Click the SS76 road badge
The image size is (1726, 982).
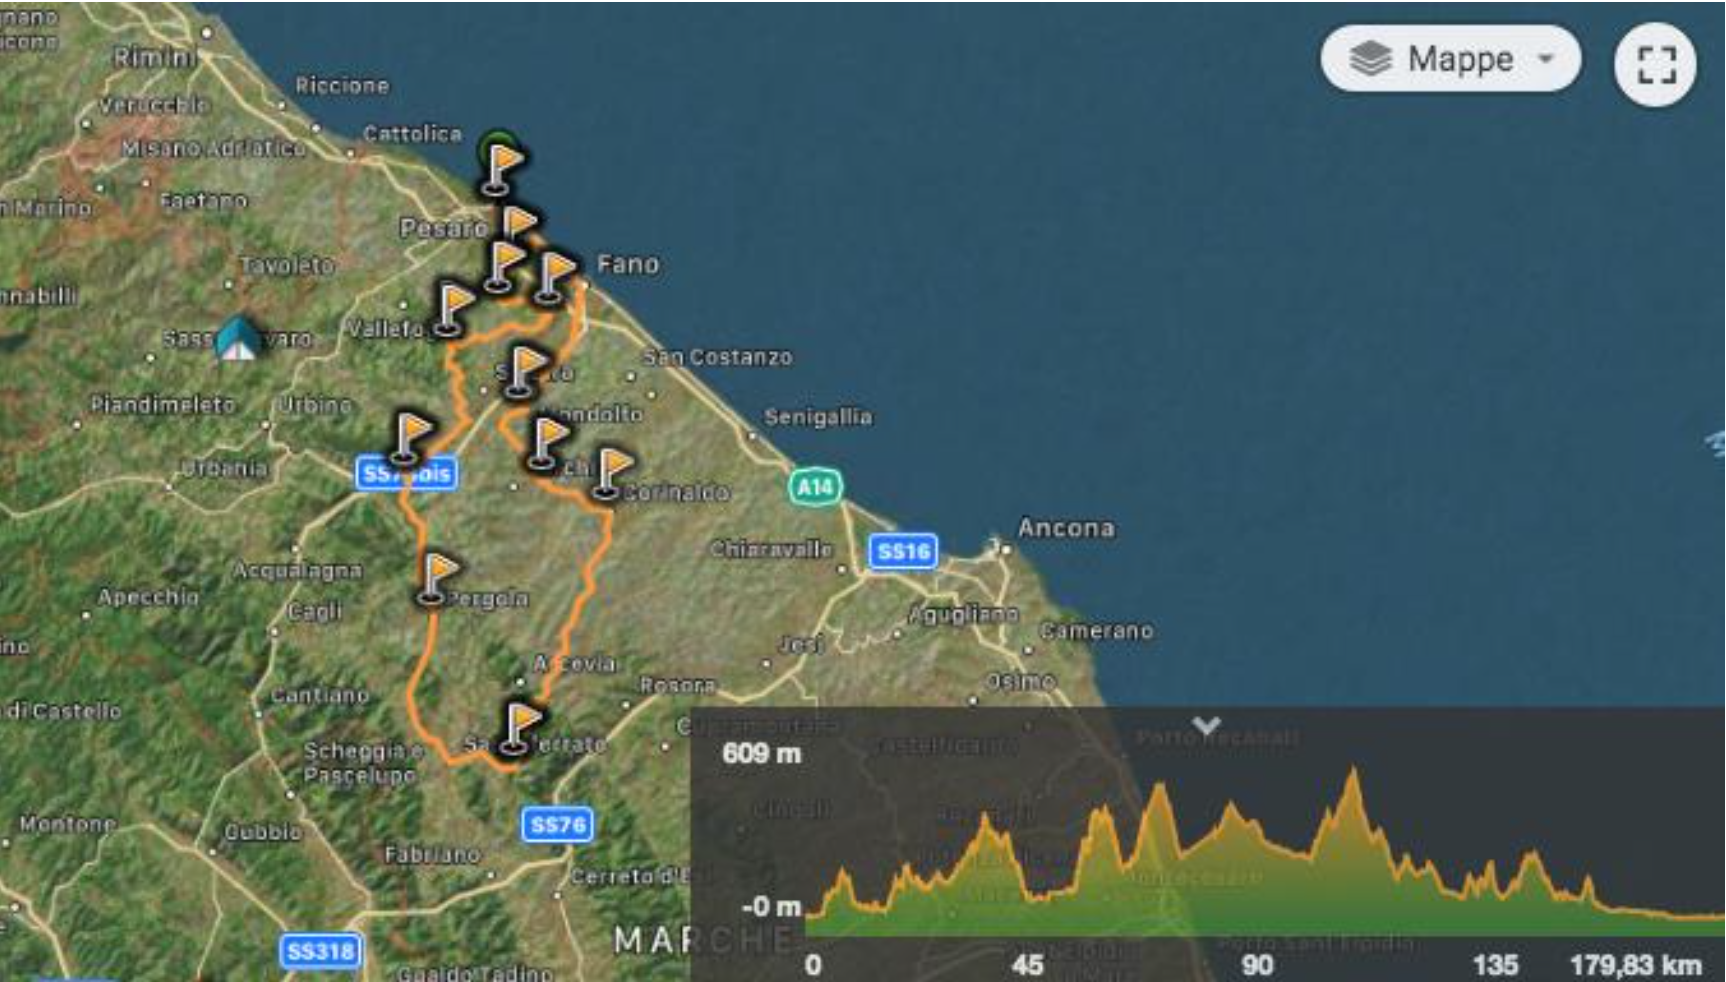(x=557, y=825)
